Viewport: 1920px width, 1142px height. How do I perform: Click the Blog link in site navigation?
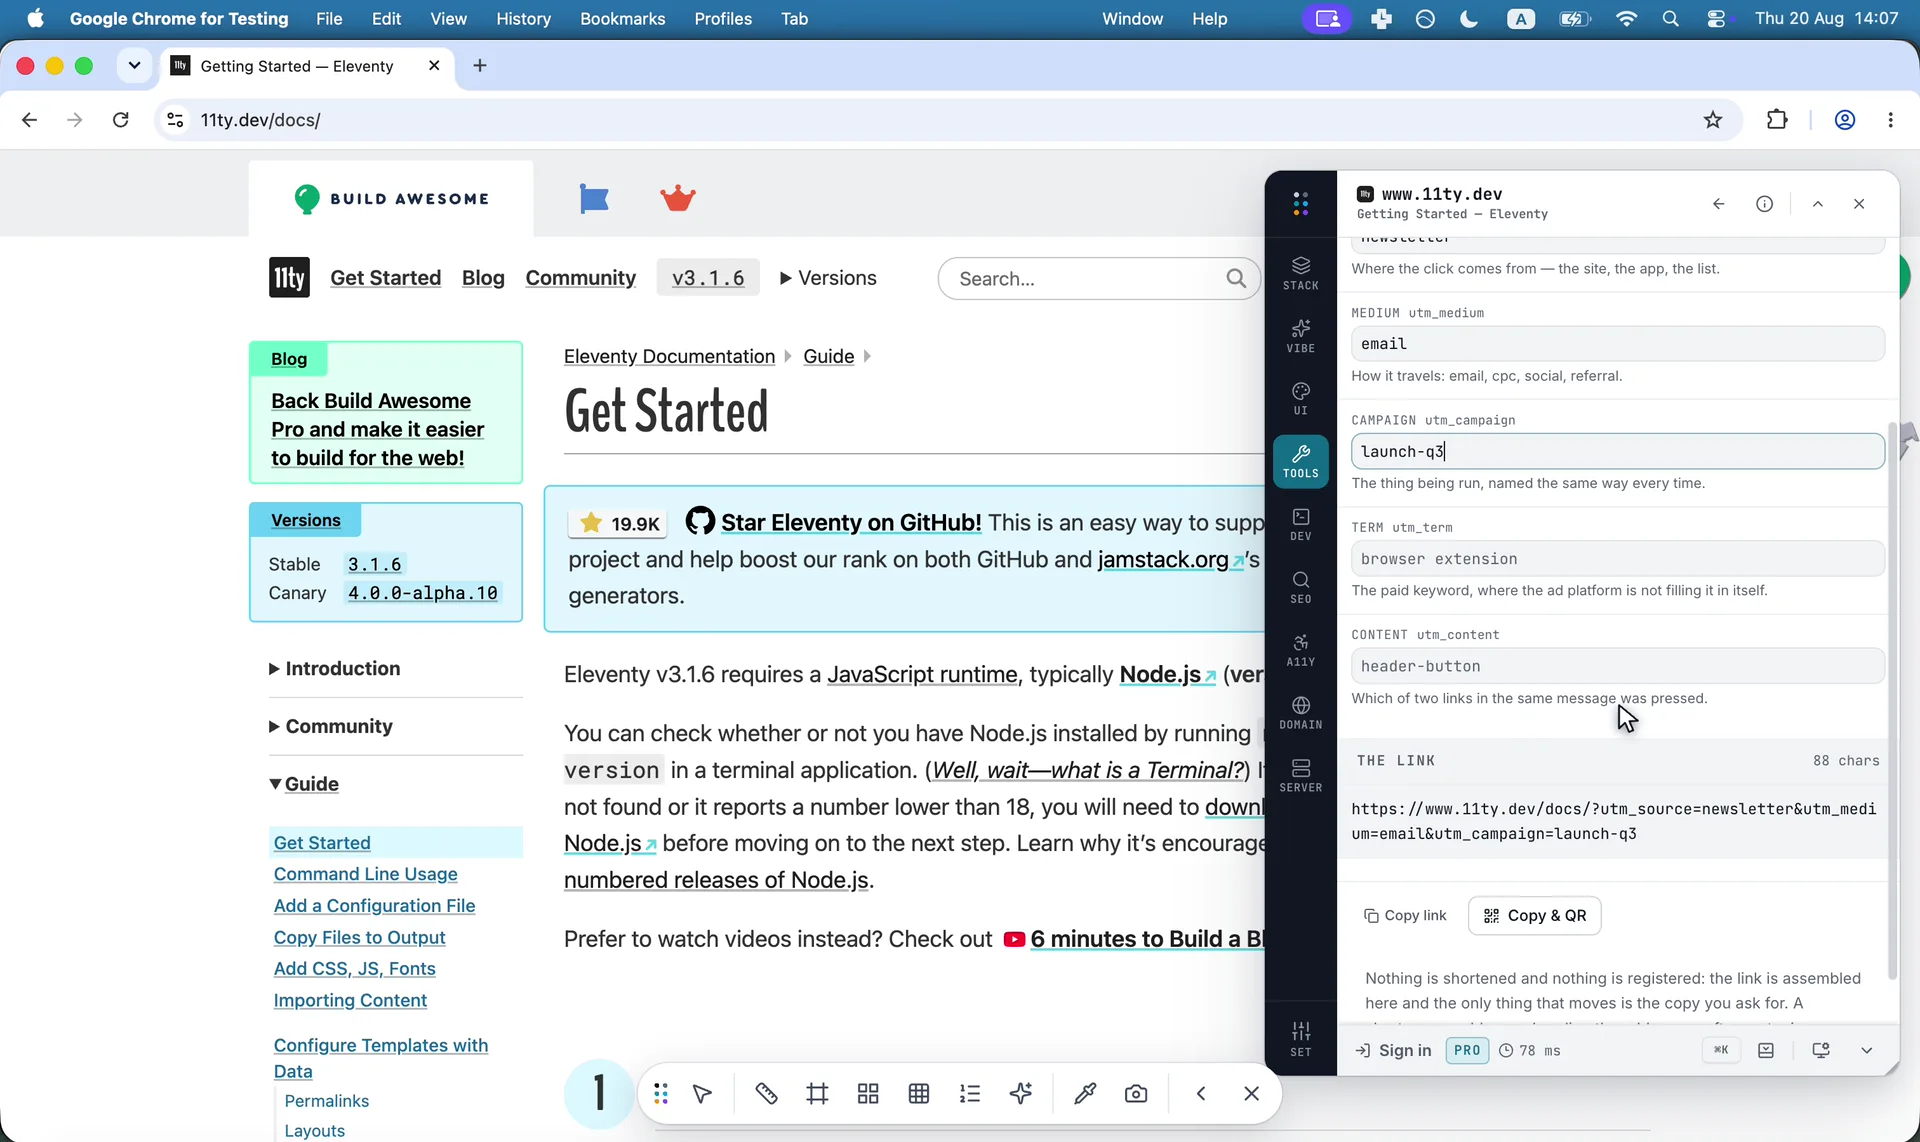[483, 278]
